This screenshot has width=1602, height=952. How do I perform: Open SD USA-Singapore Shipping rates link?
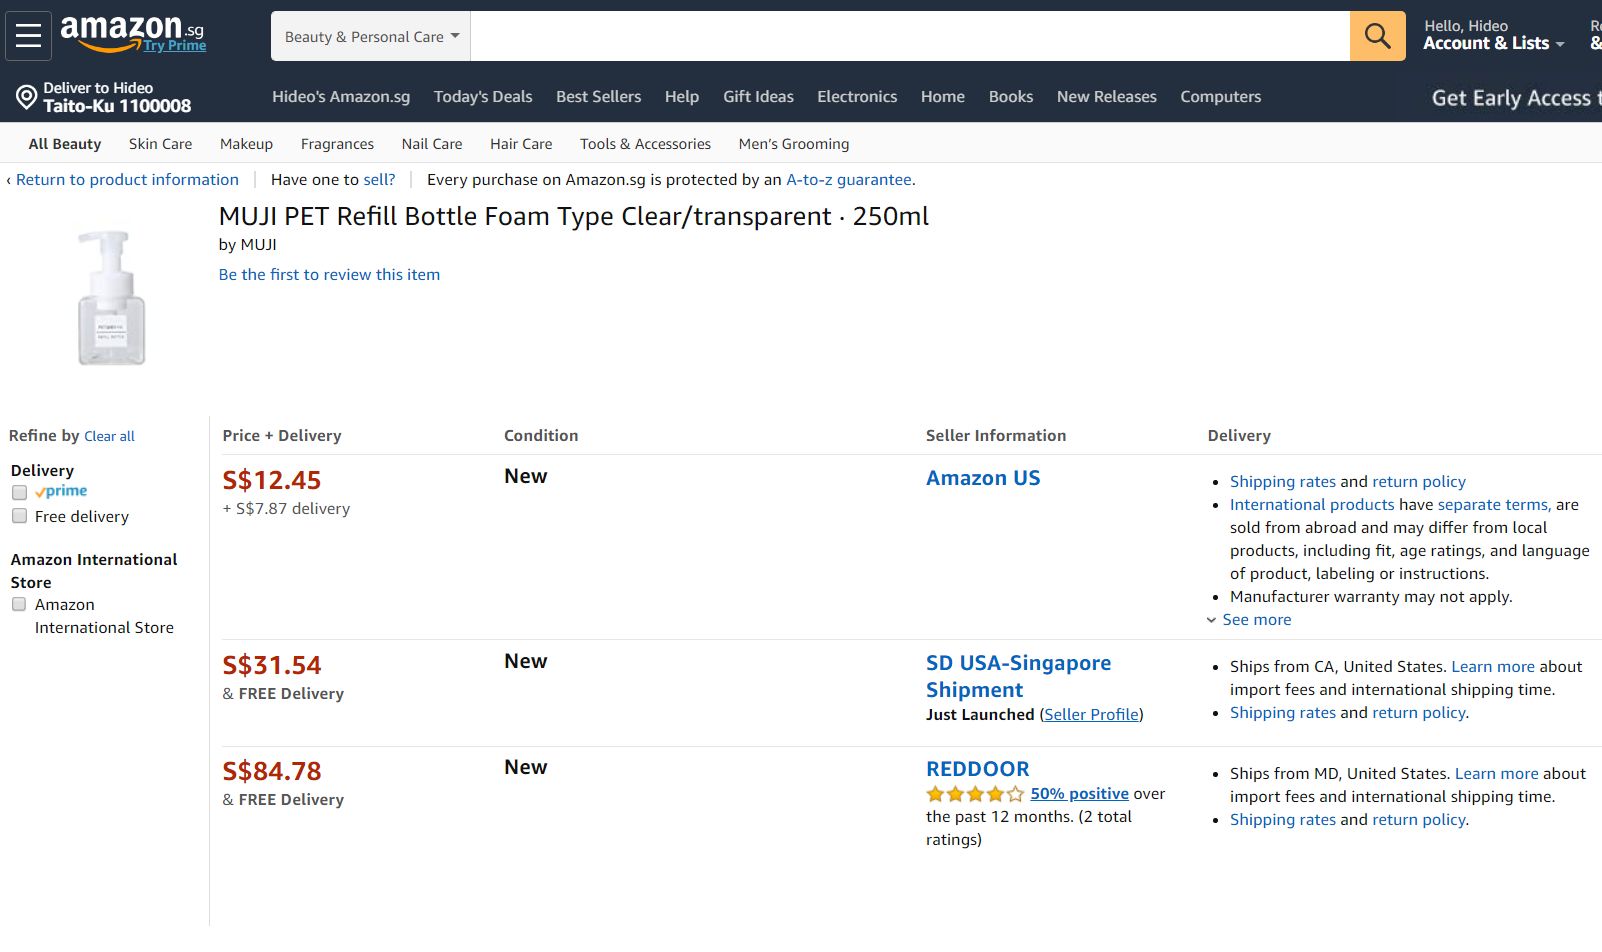pos(1283,713)
